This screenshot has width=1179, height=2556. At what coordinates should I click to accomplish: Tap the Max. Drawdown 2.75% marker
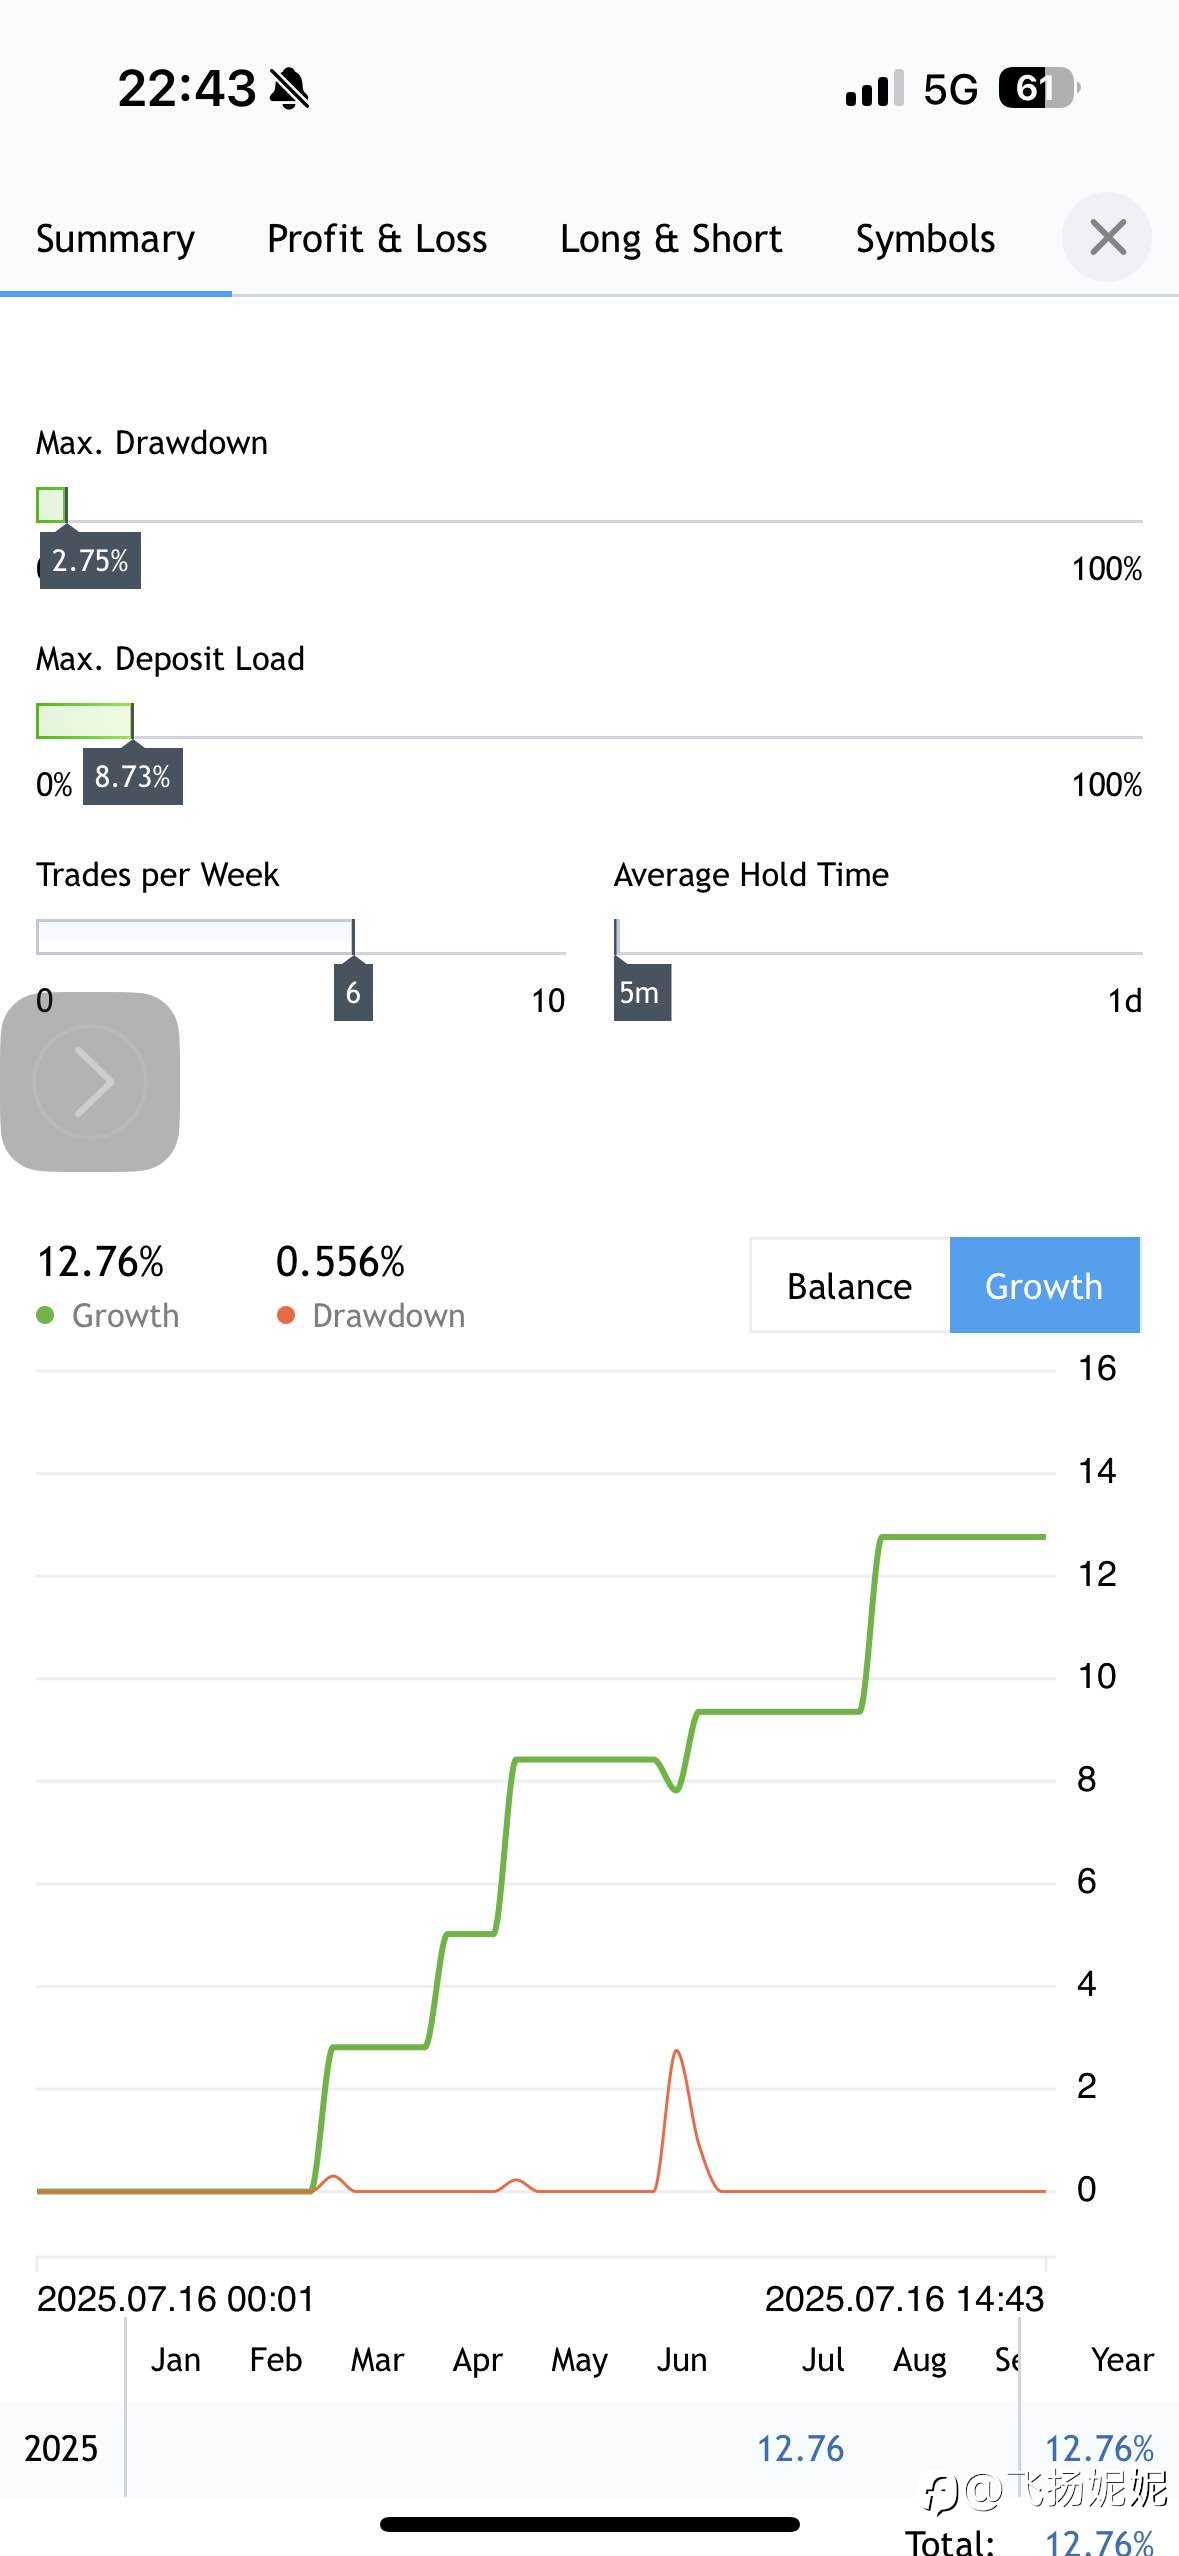tap(90, 561)
